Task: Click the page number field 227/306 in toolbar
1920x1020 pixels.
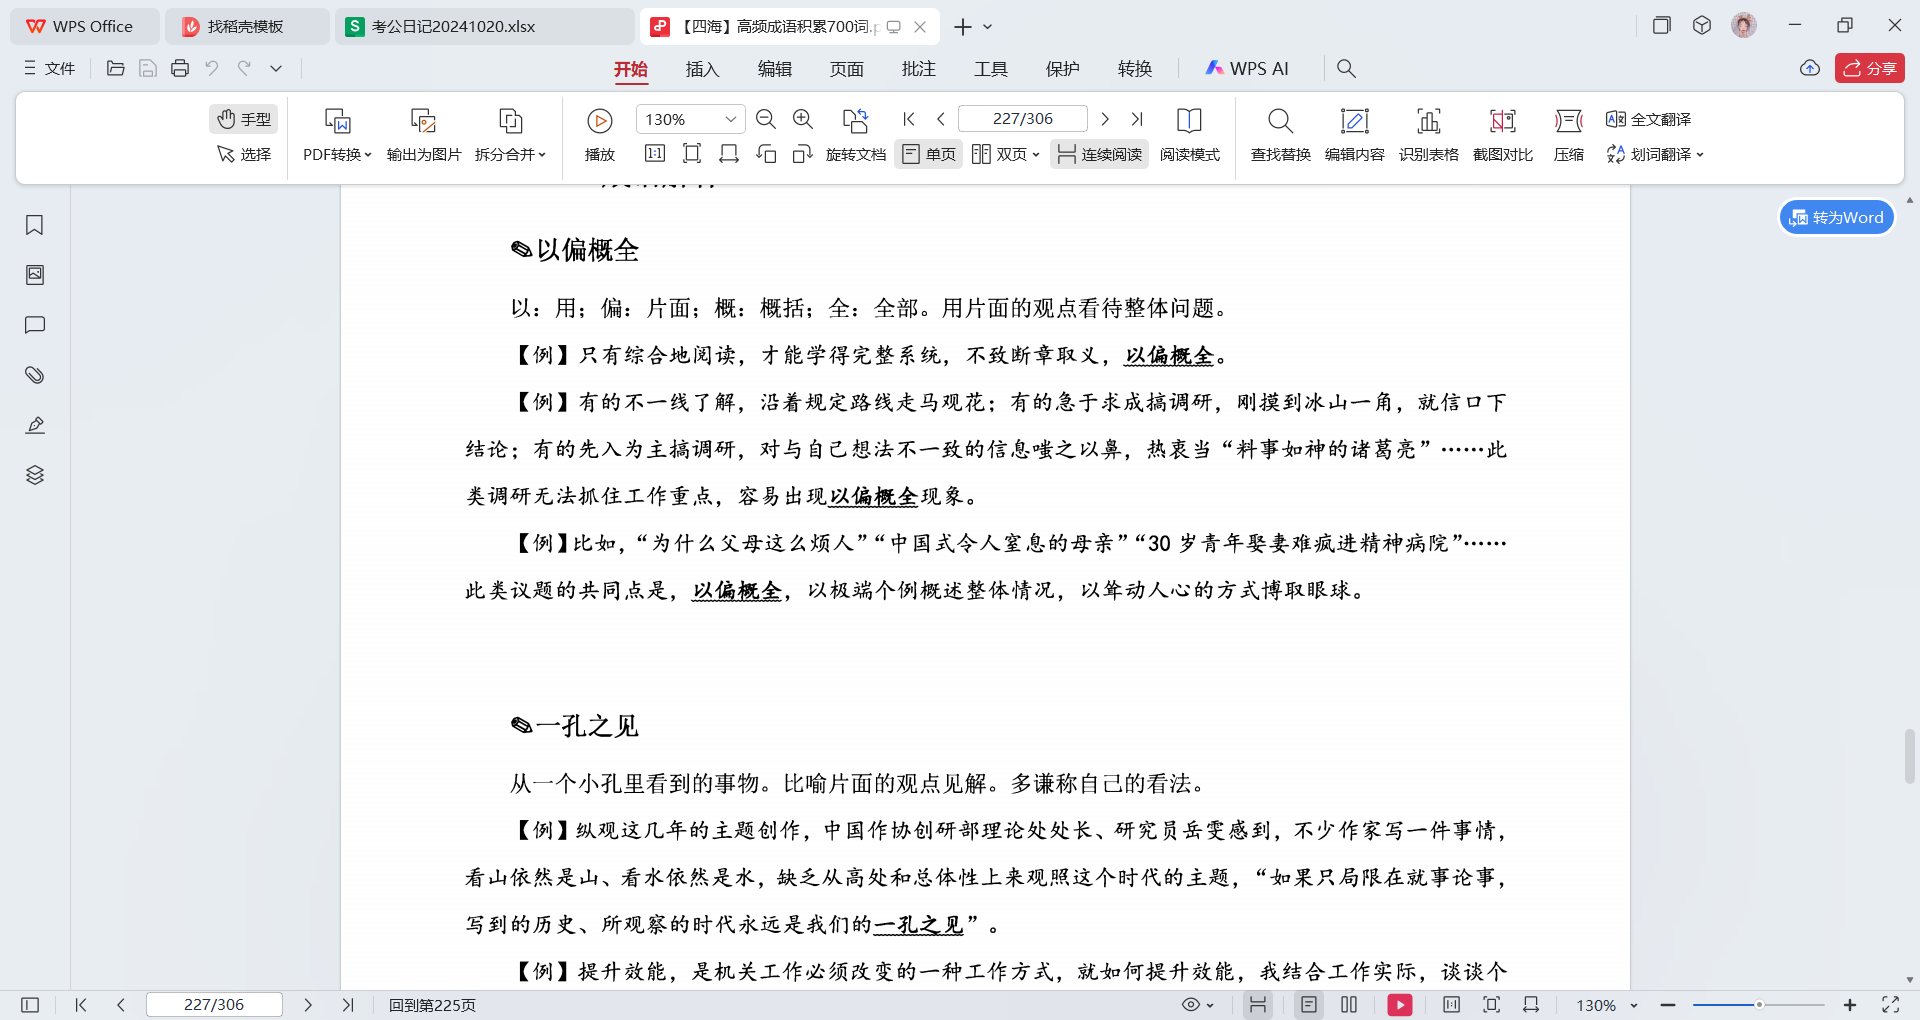Action: tap(1022, 119)
